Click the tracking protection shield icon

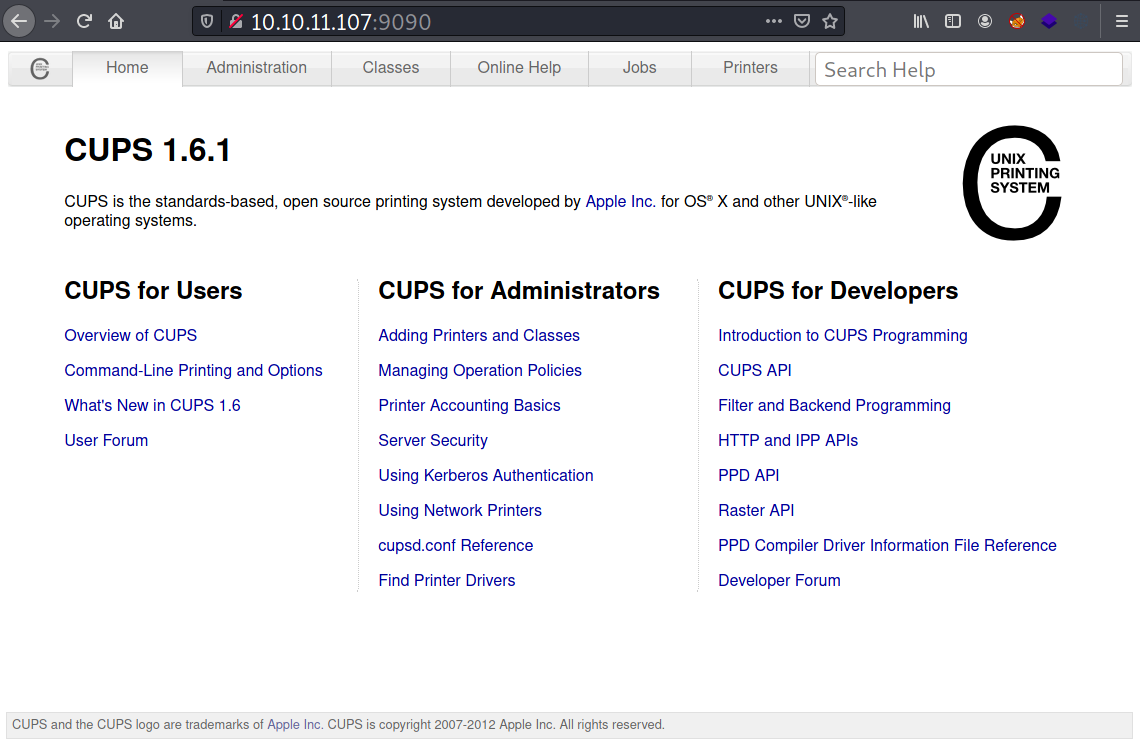[207, 20]
